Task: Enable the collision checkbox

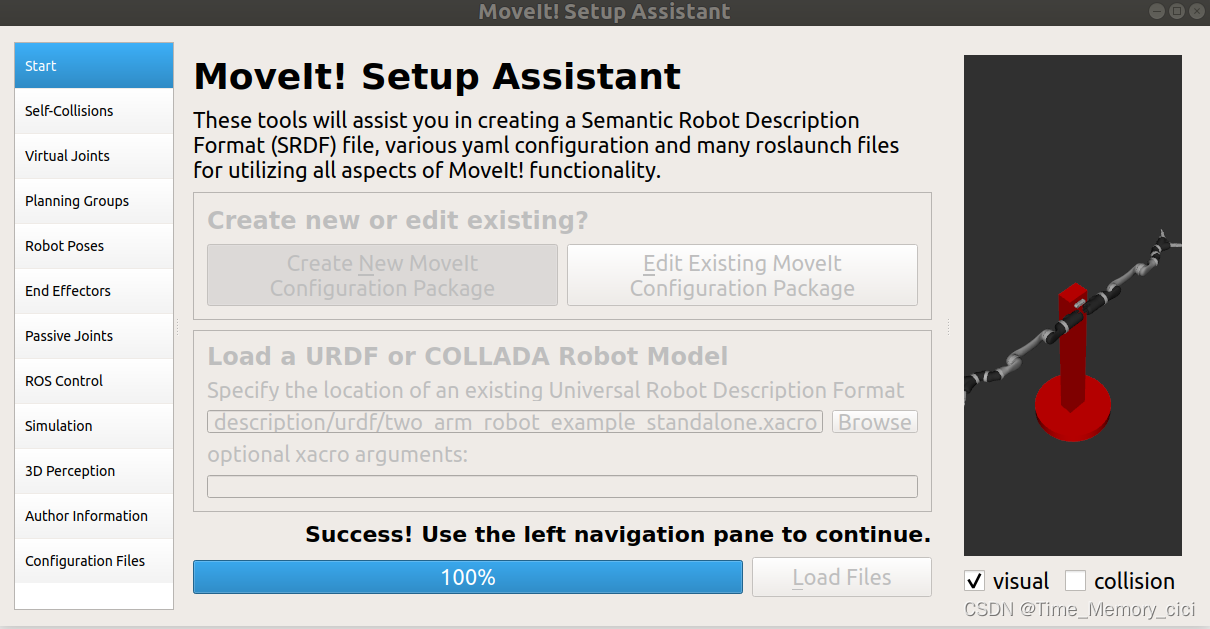Action: click(1076, 580)
